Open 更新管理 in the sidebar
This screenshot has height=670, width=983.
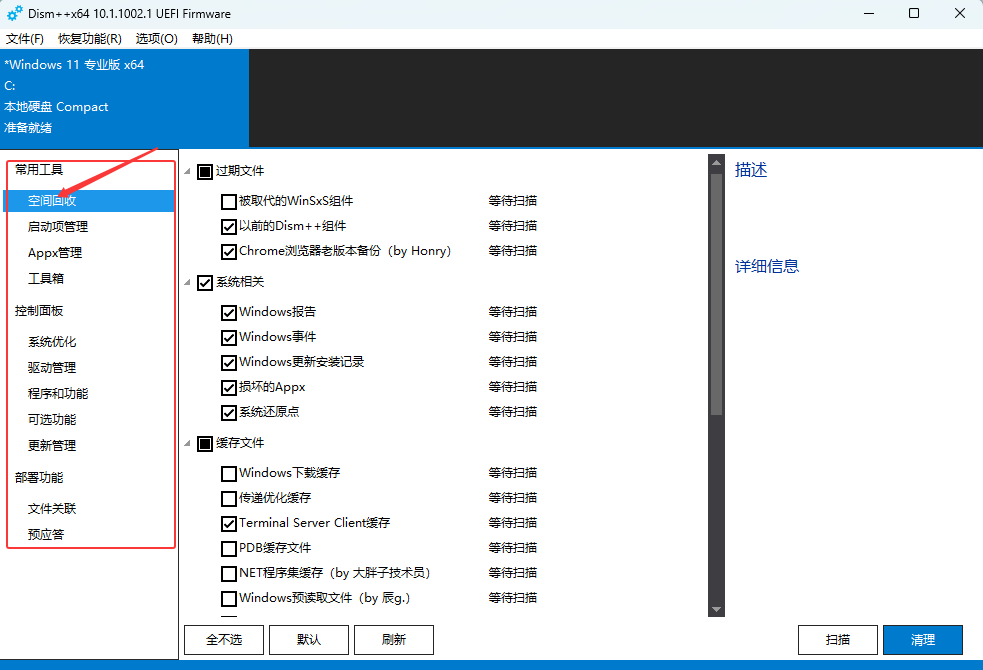[52, 446]
